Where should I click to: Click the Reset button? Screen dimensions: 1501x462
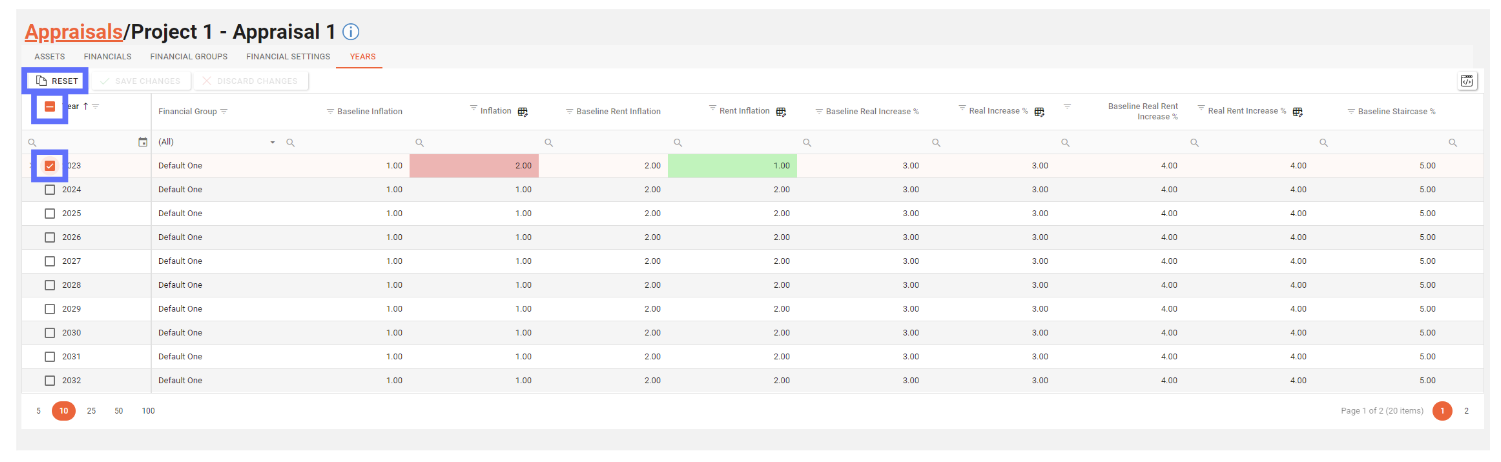coord(56,81)
